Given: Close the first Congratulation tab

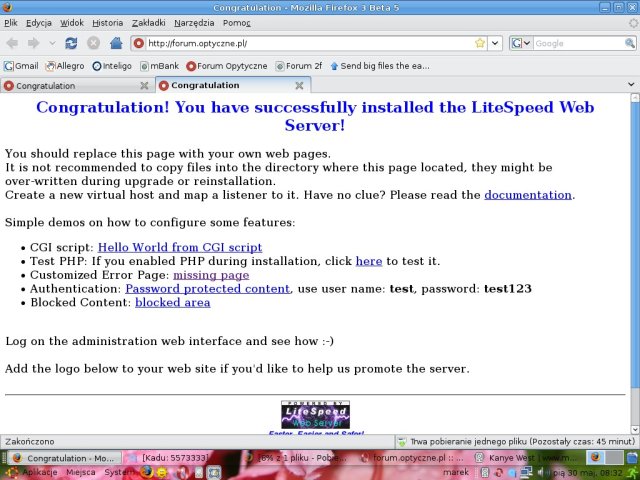Looking at the screenshot, I should 144,86.
